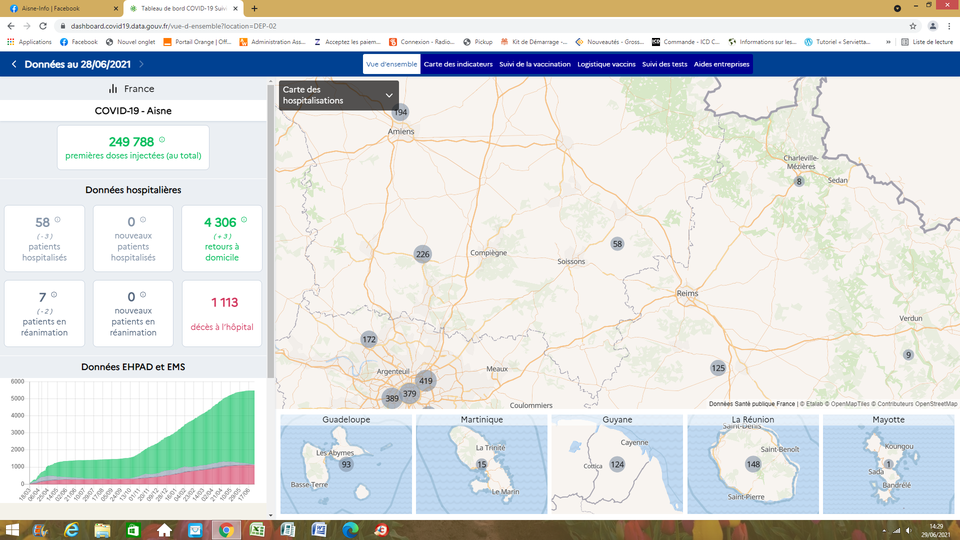Click info icon beside 7 patients en réanimation

click(54, 295)
